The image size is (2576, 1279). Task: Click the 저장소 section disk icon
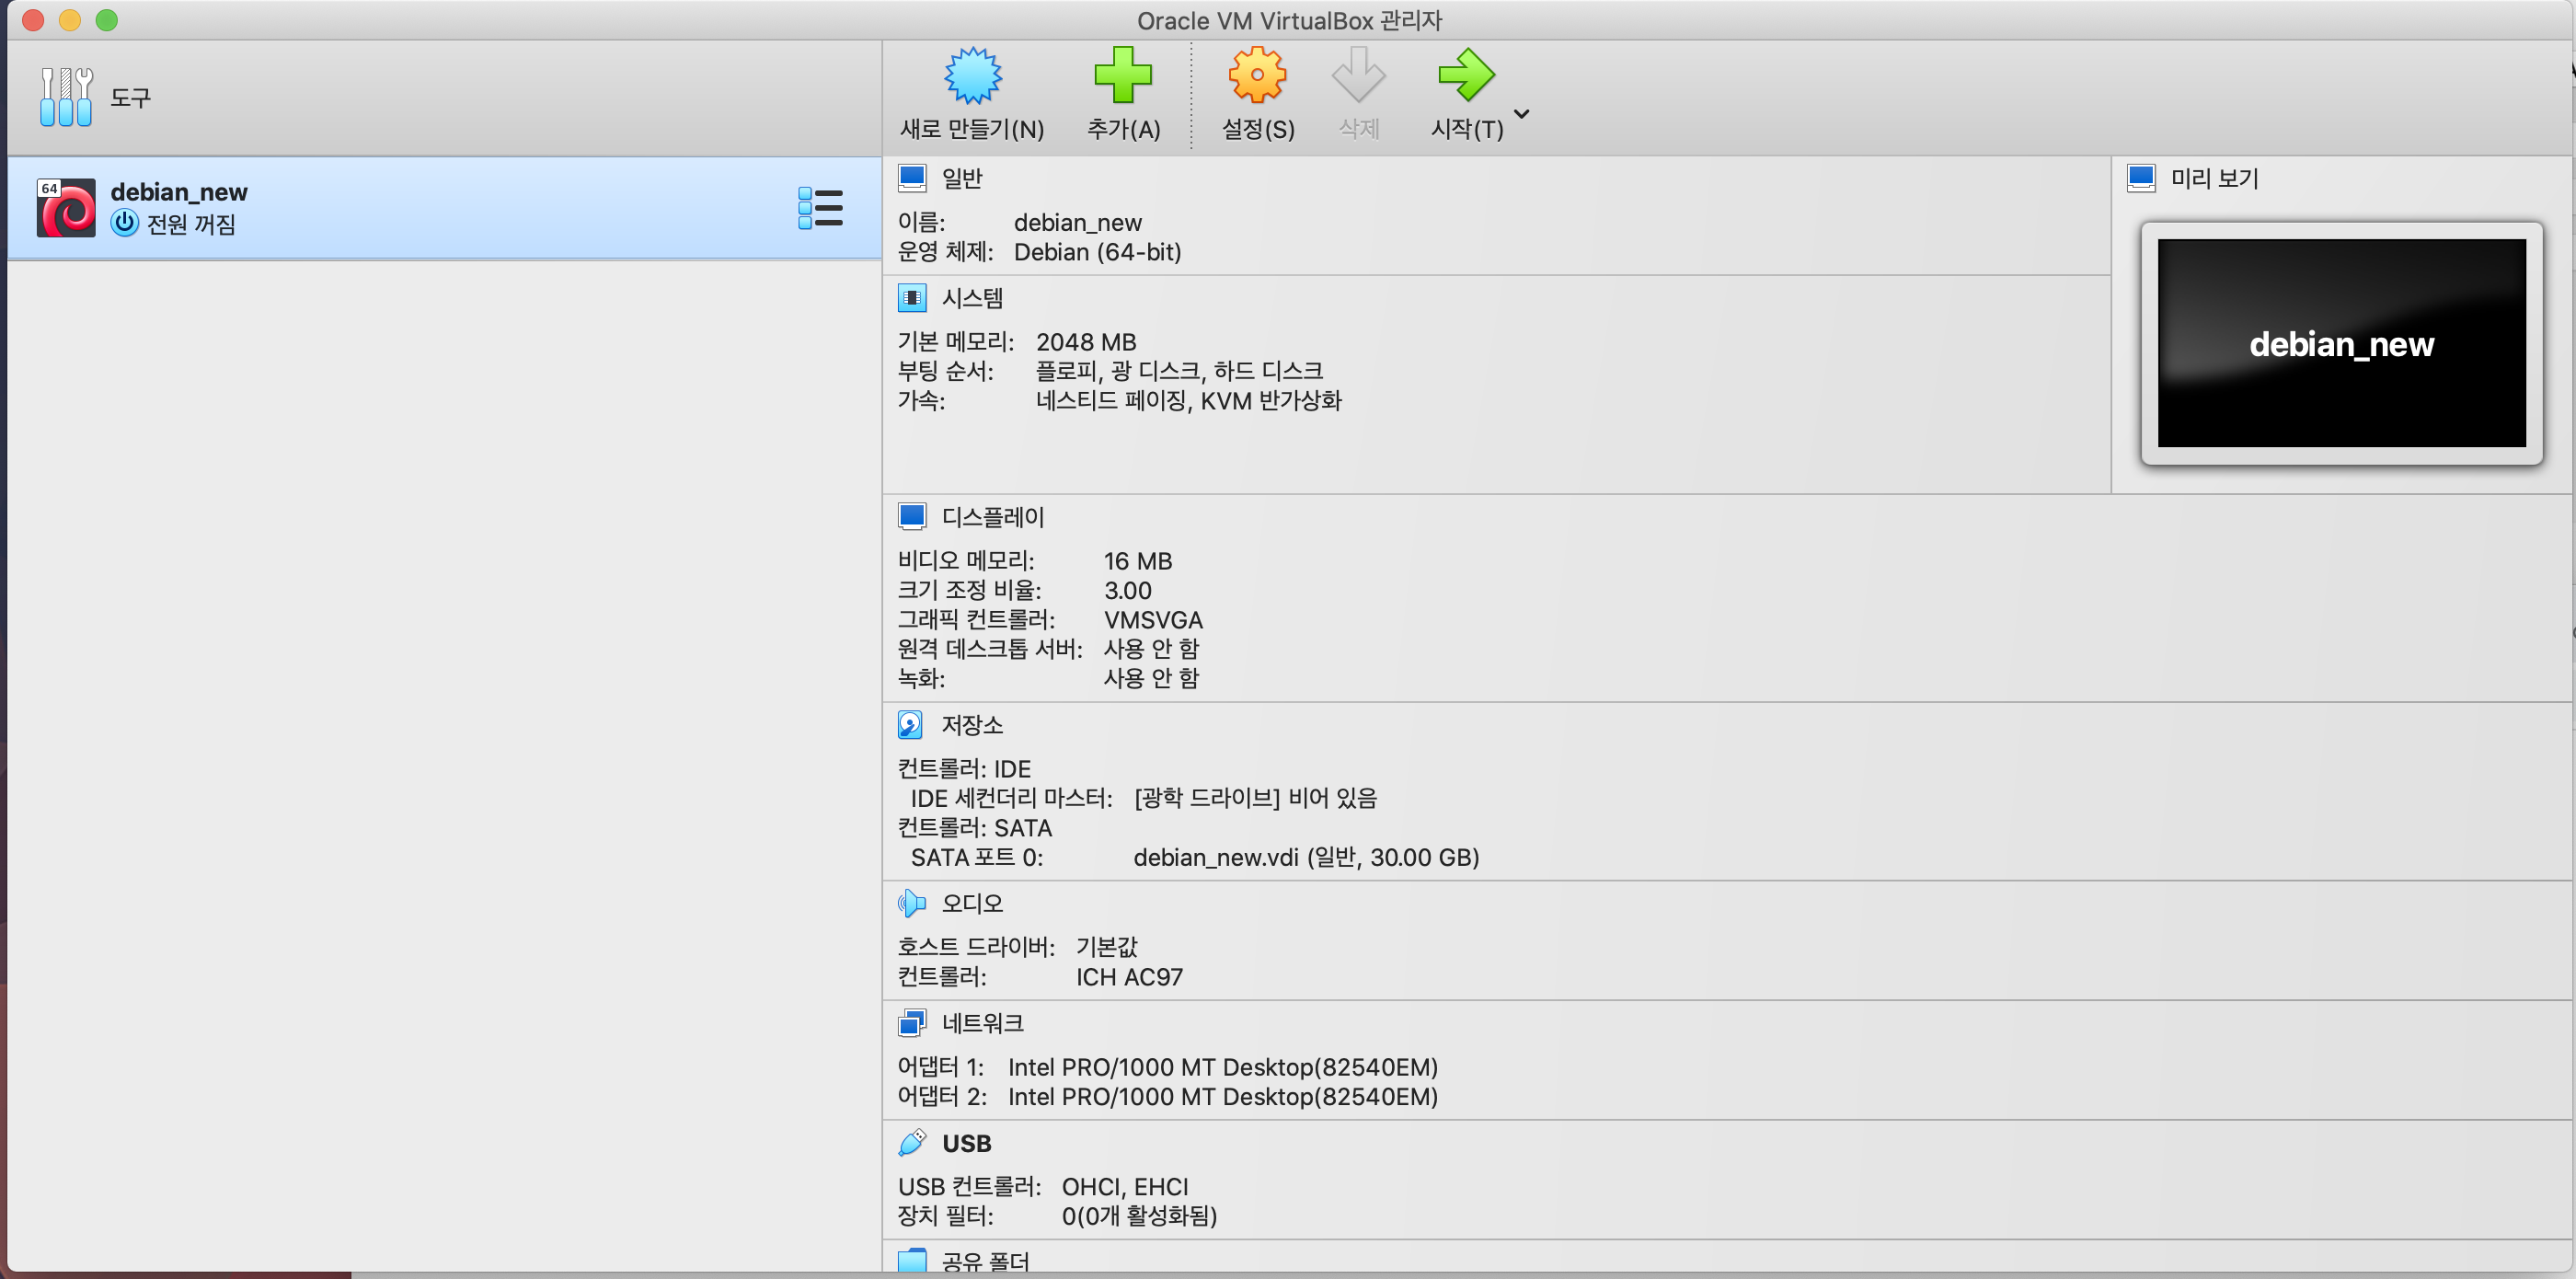pyautogui.click(x=910, y=725)
